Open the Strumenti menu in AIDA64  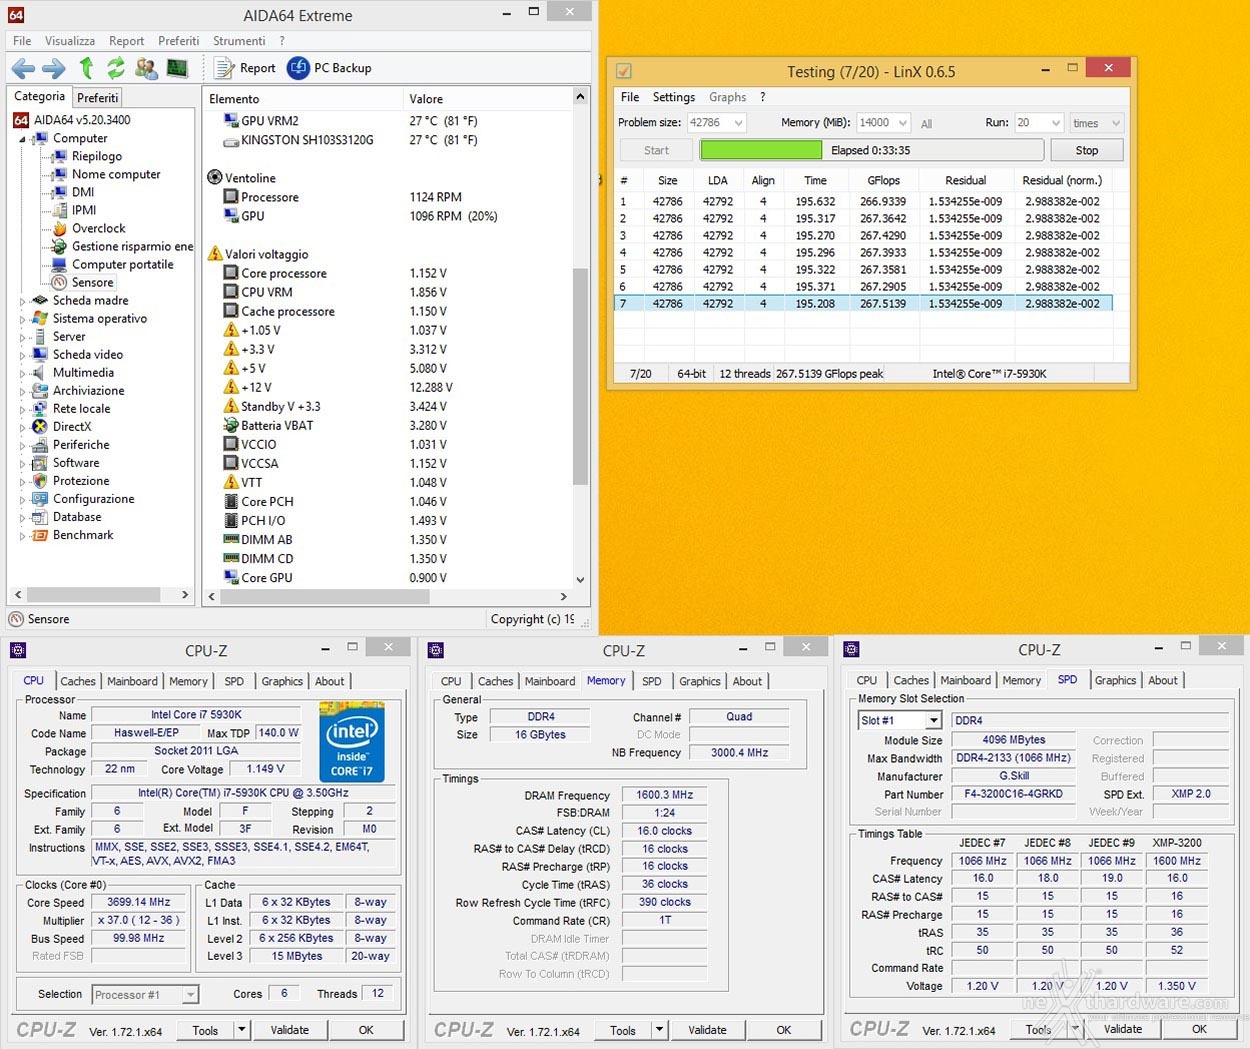239,41
